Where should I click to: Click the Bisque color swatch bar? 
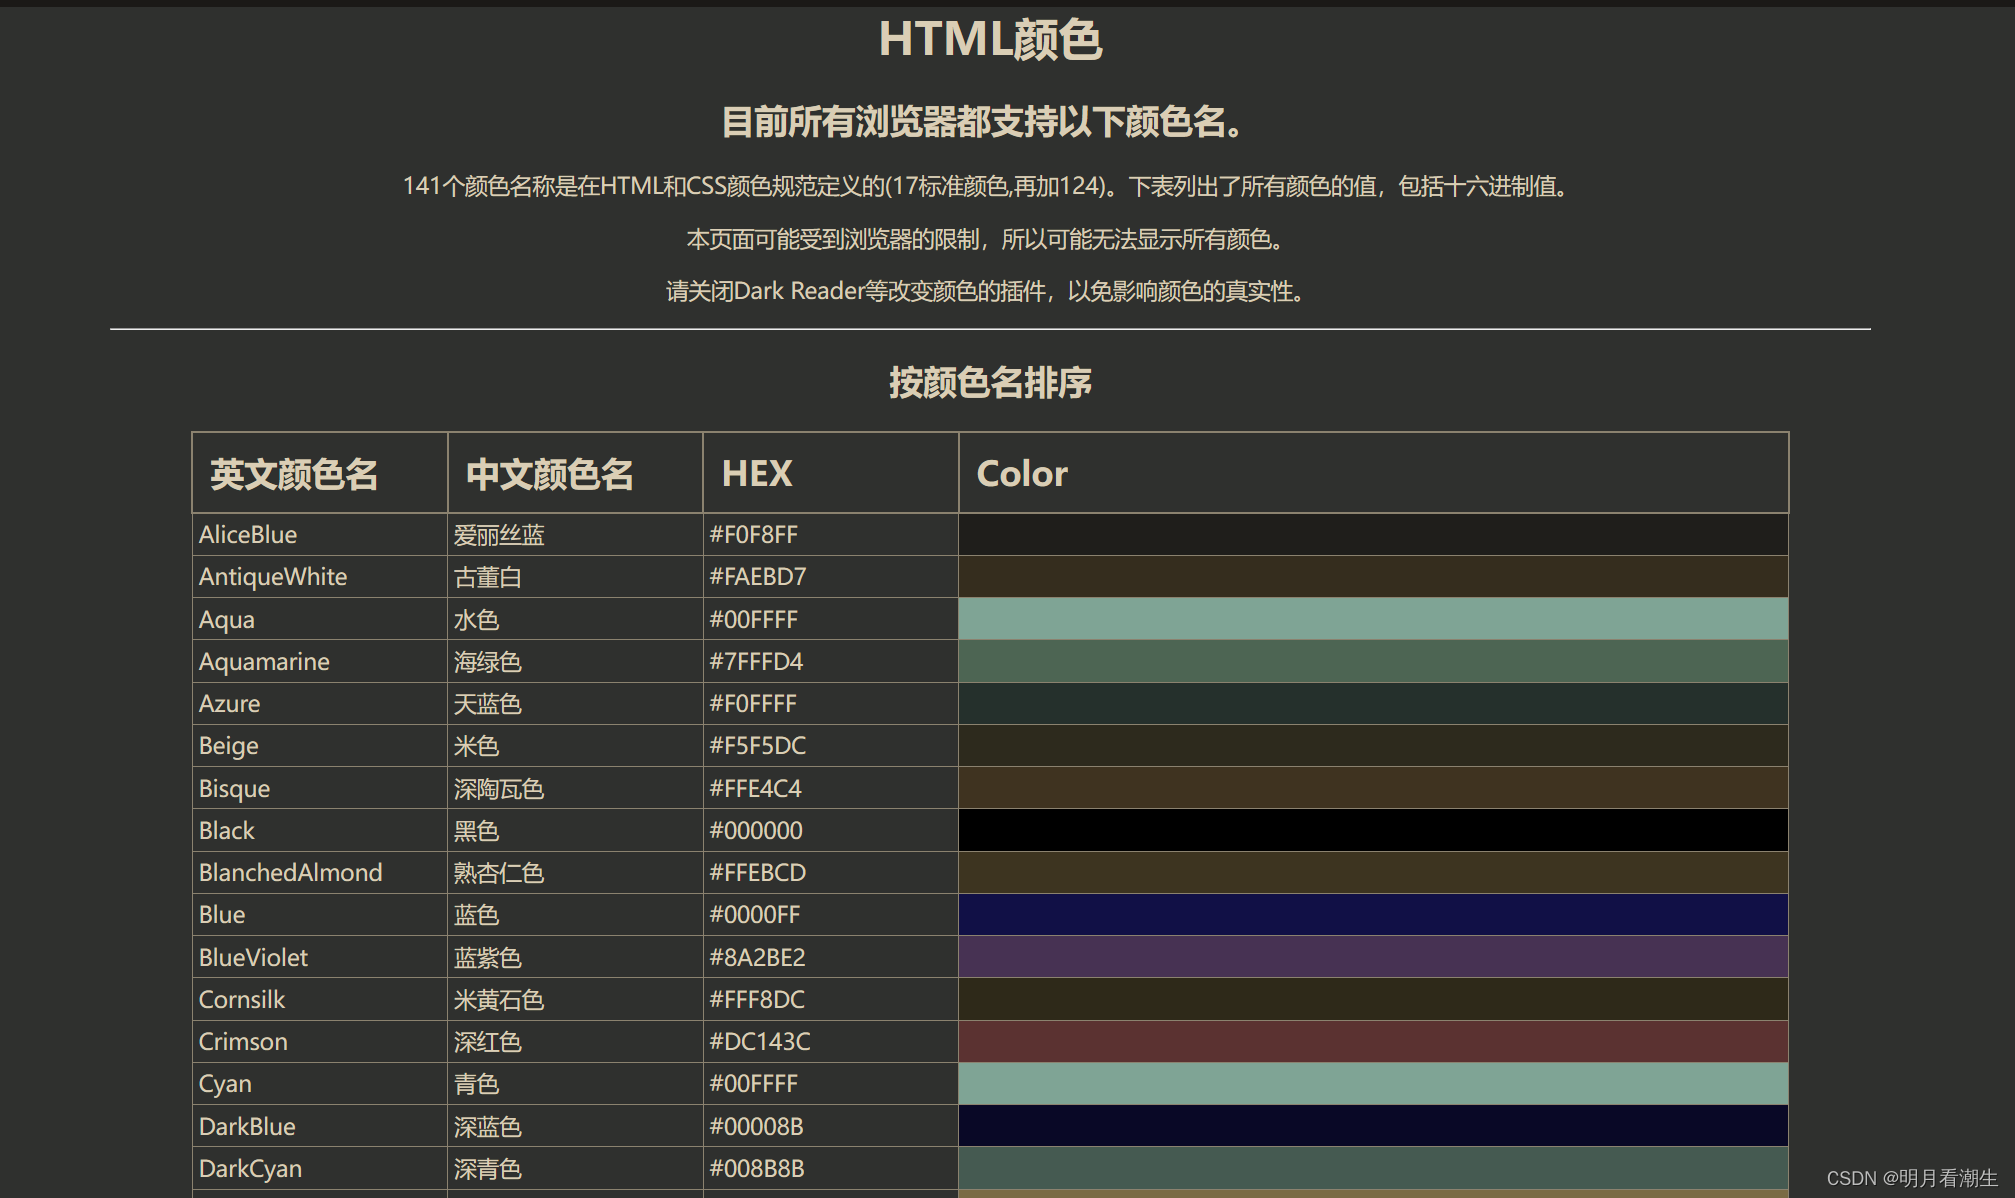coord(1373,788)
